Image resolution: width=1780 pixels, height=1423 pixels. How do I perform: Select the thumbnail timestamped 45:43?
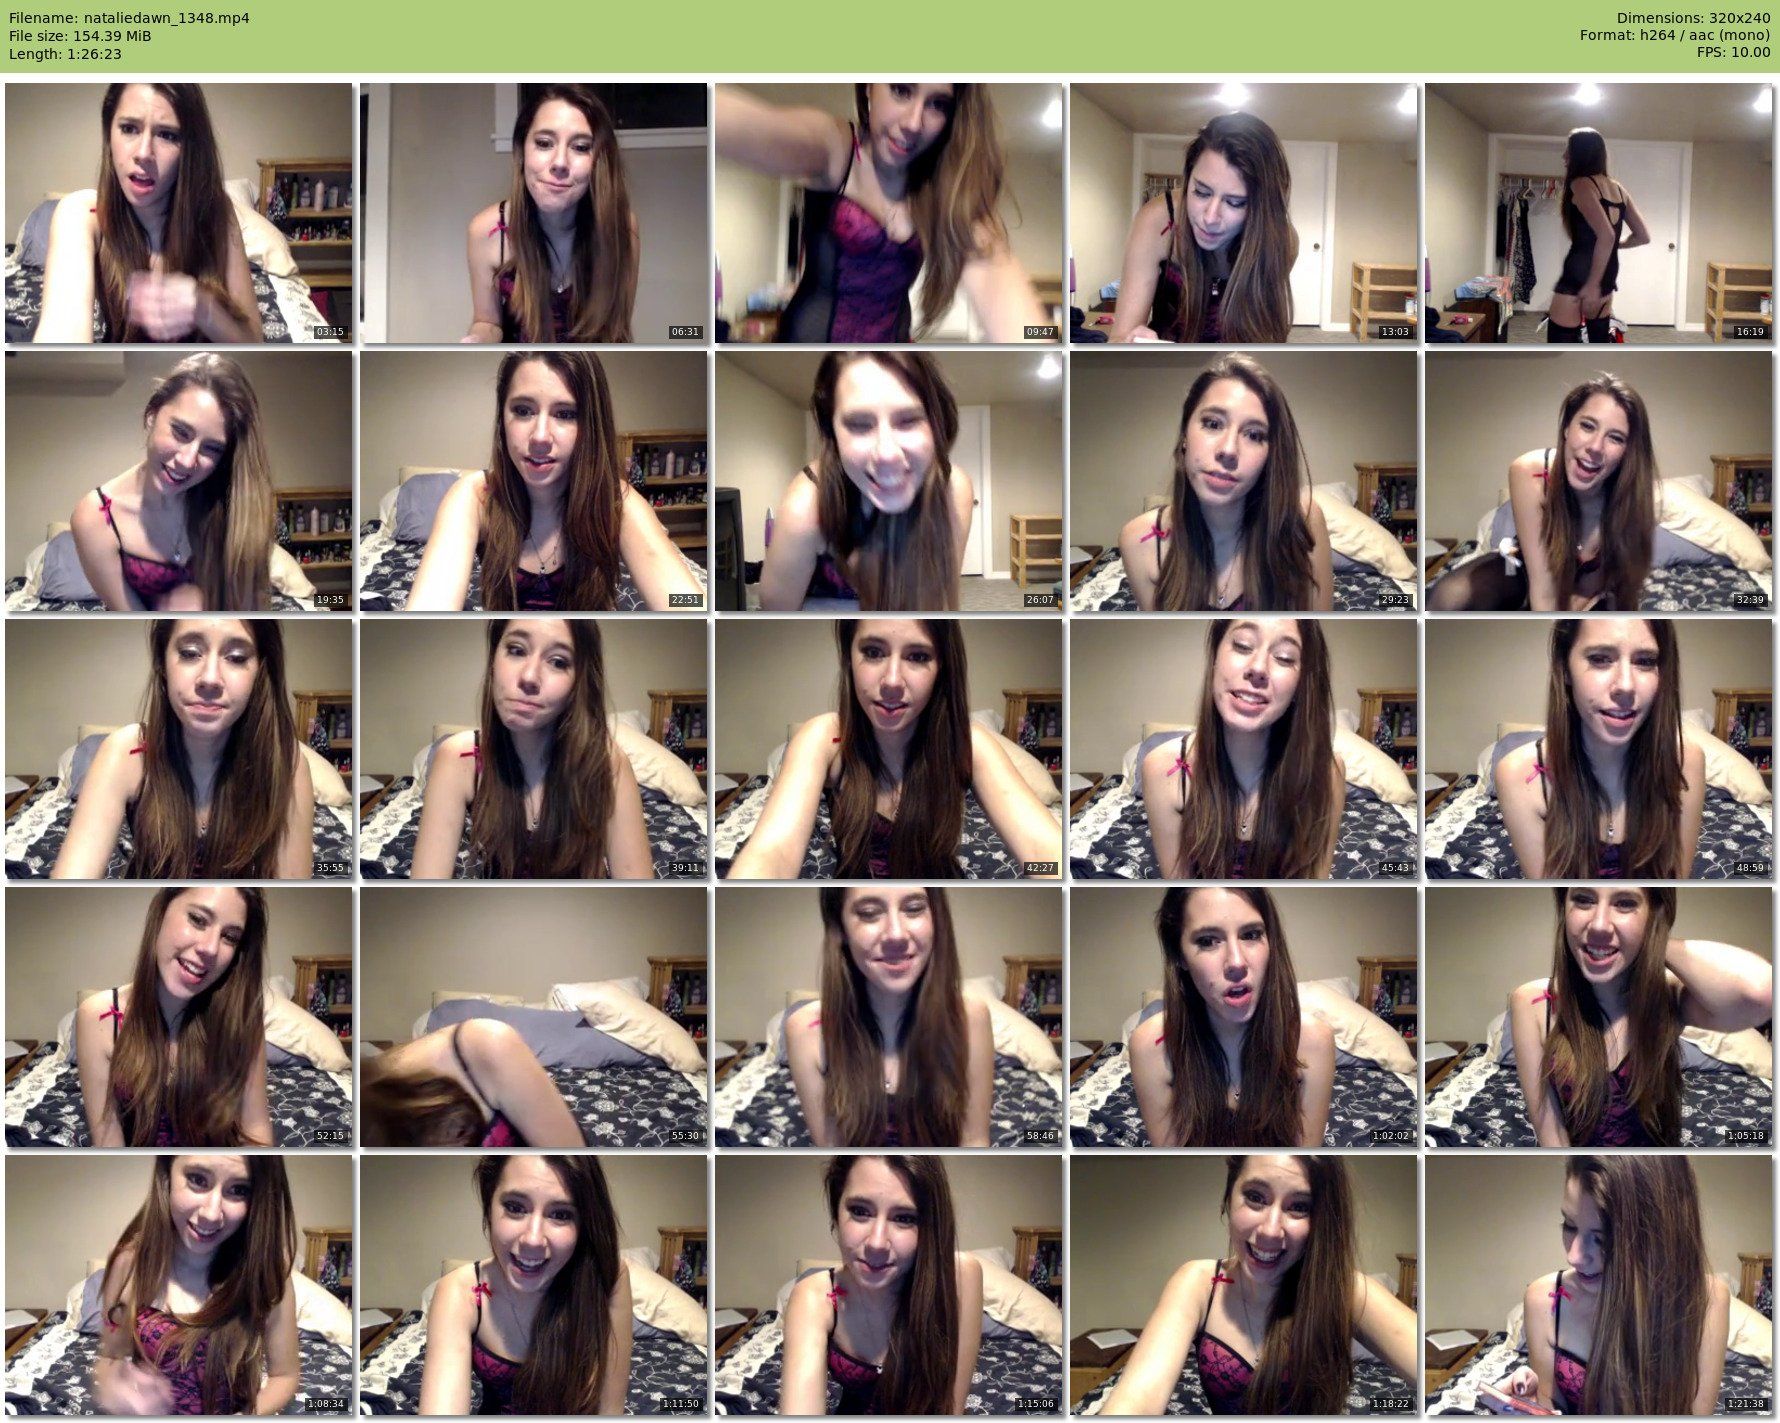click(1243, 749)
